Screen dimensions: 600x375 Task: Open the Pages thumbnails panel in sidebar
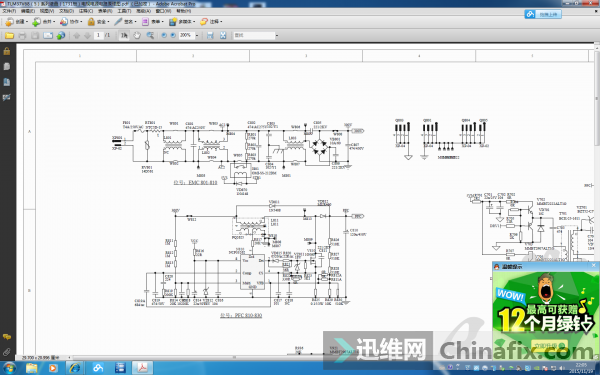coord(7,67)
